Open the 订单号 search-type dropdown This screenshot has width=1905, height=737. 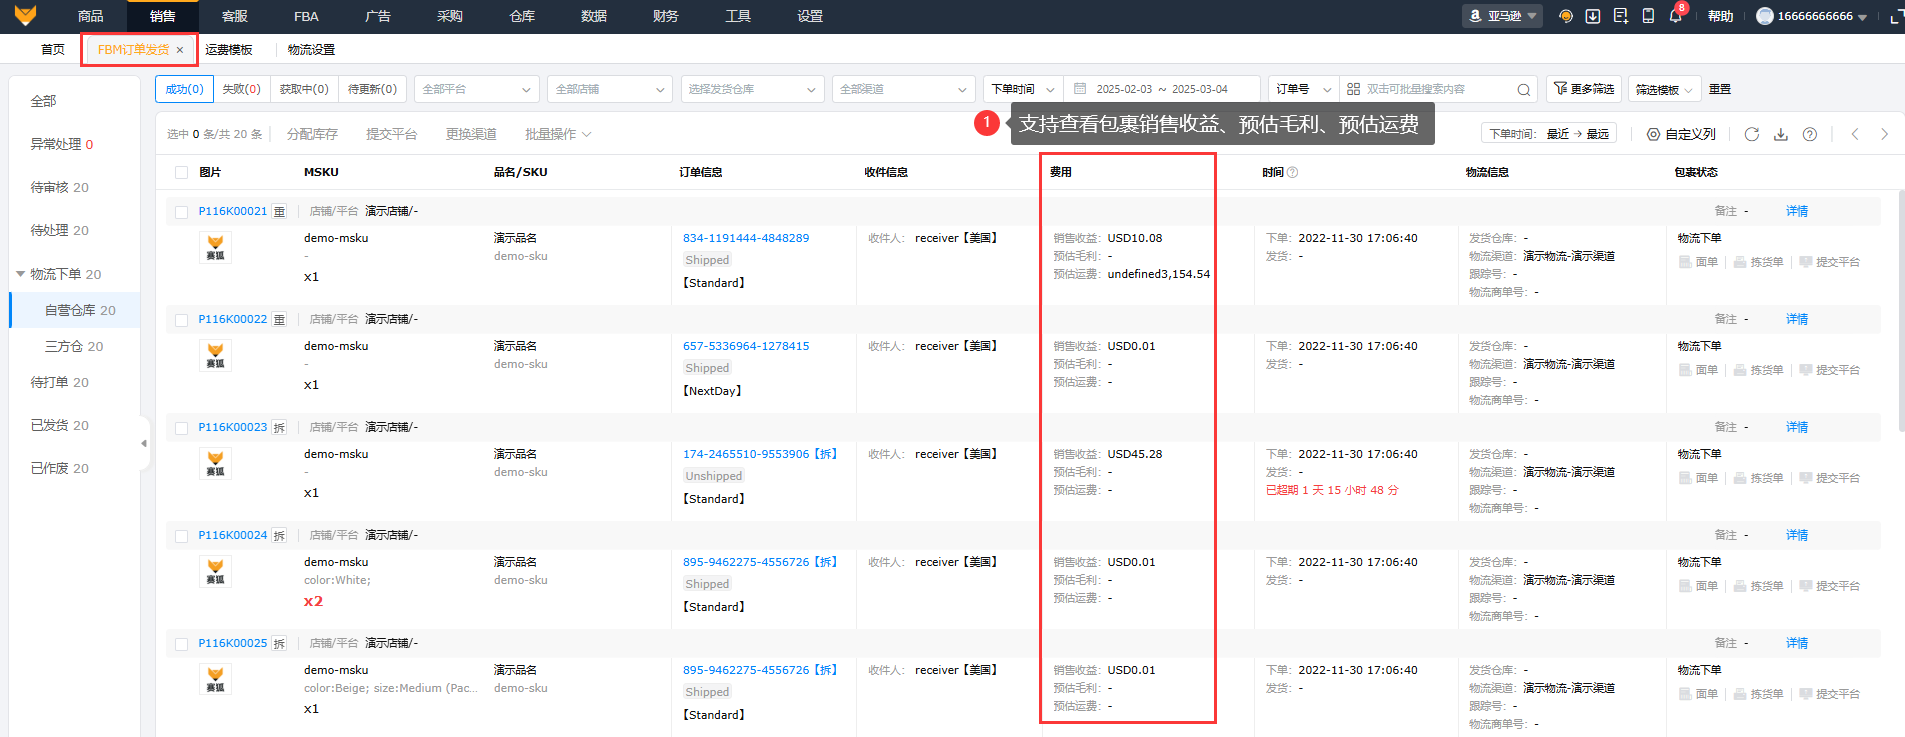click(x=1304, y=89)
